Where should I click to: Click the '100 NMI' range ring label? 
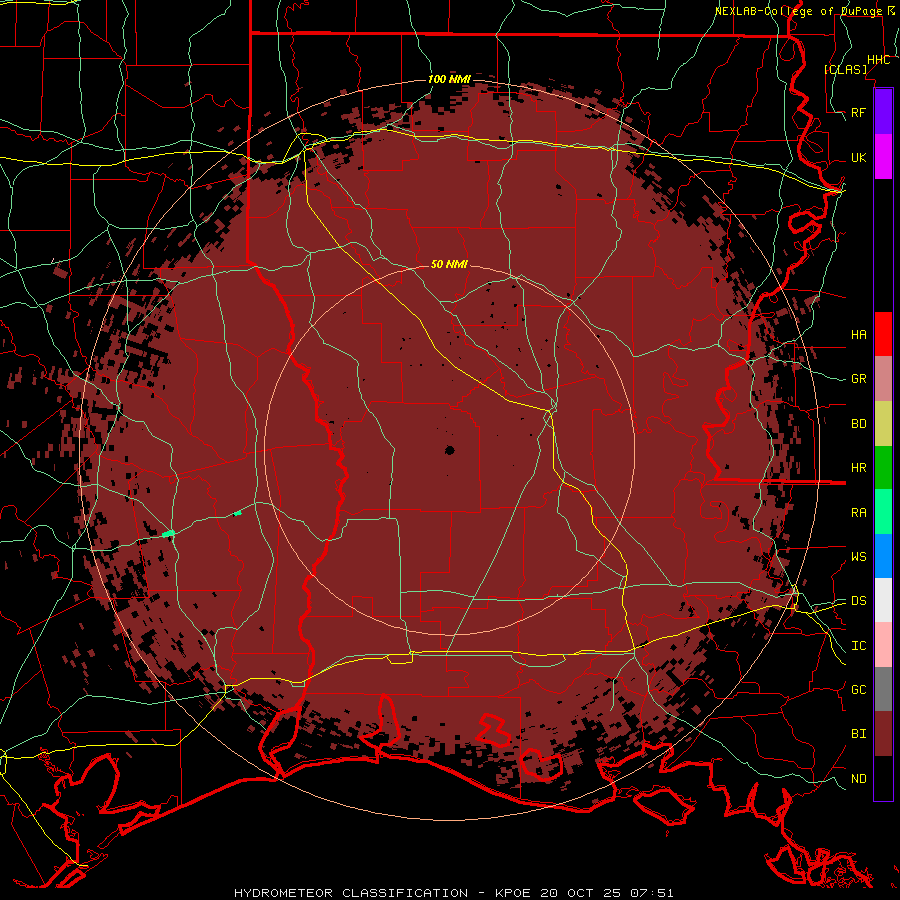449,79
